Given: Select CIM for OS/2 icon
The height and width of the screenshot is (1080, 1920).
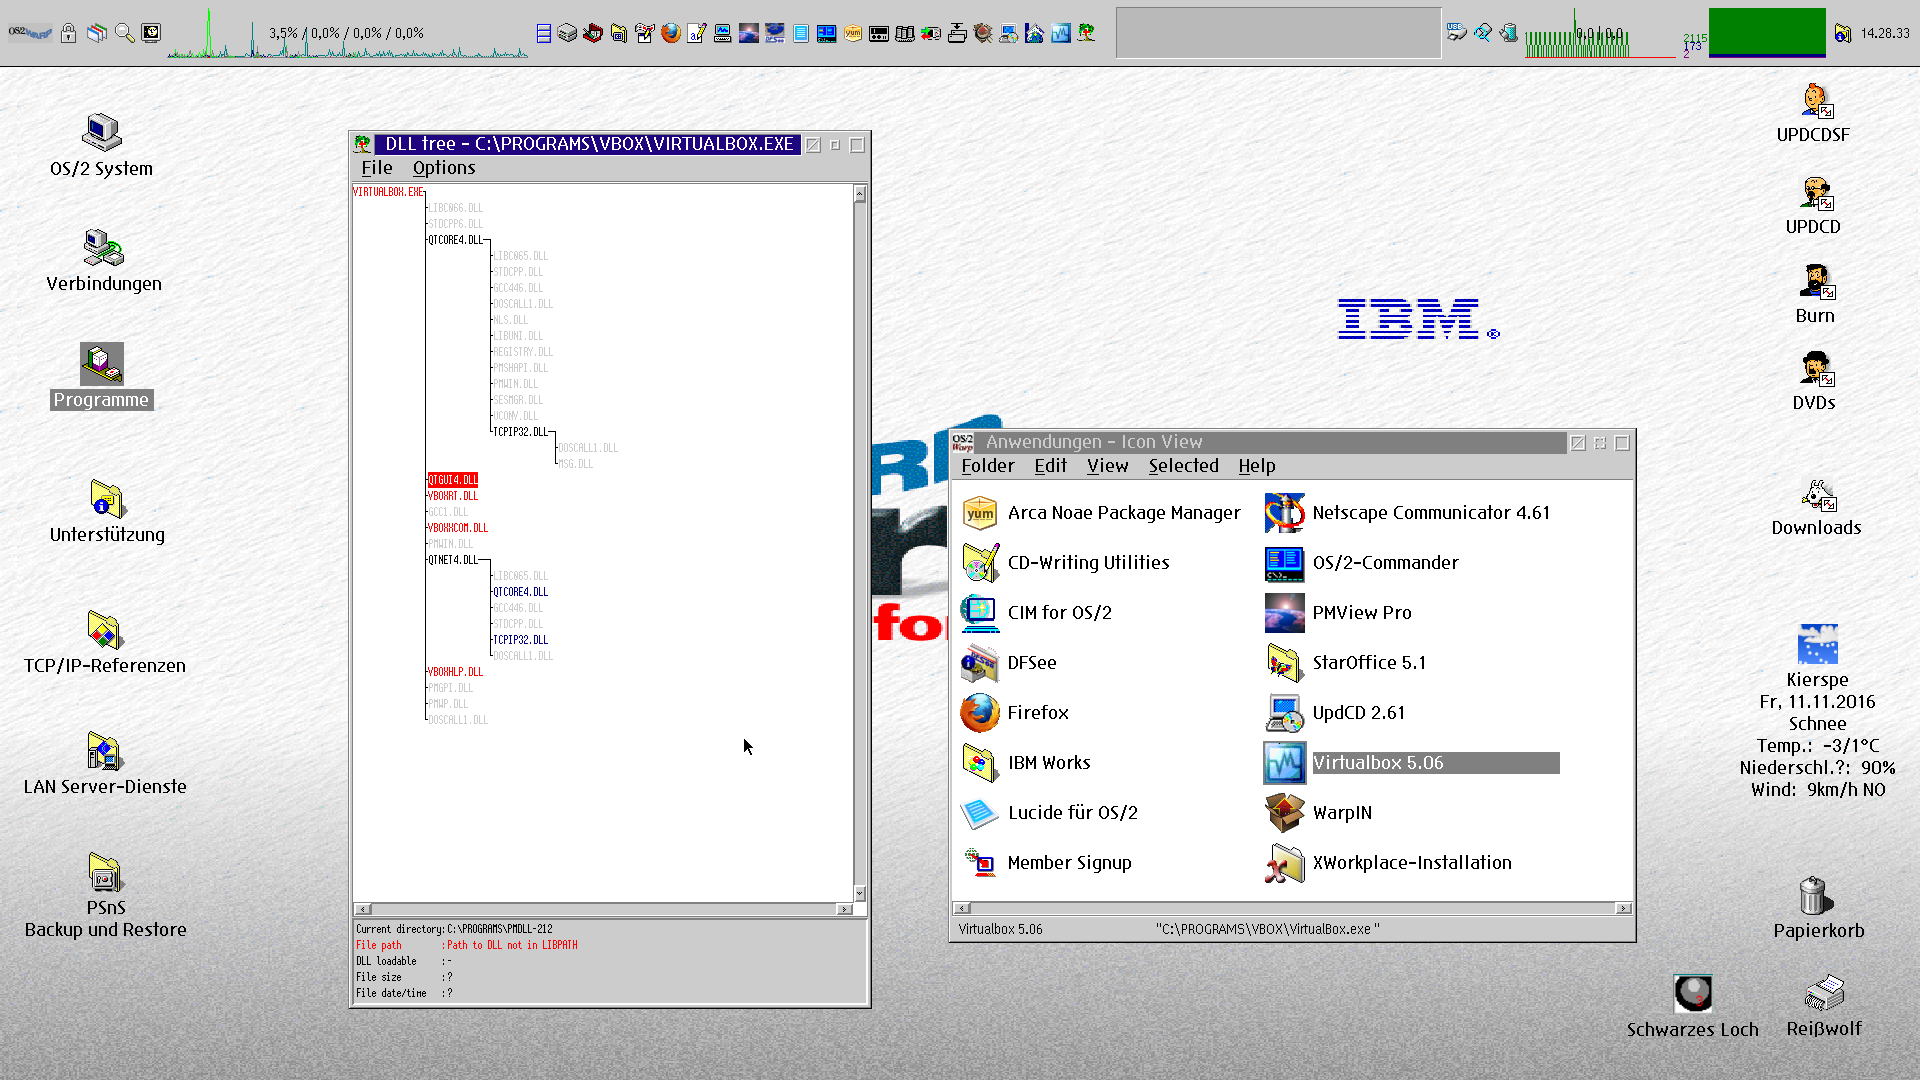Looking at the screenshot, I should [x=979, y=613].
